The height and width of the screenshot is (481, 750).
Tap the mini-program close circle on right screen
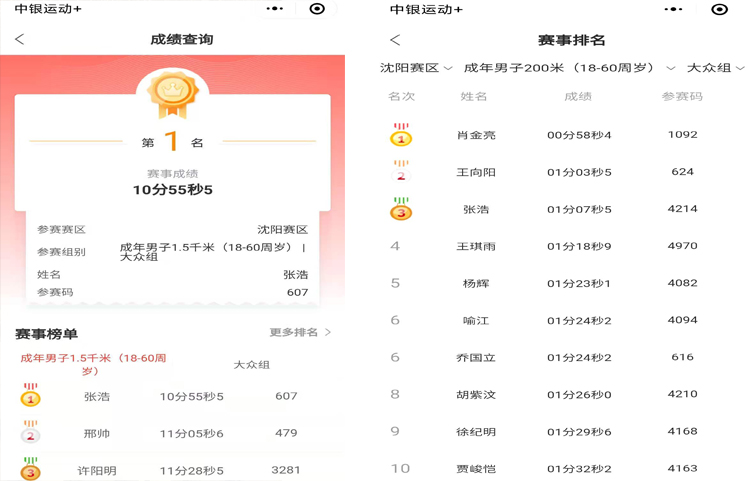click(x=719, y=9)
